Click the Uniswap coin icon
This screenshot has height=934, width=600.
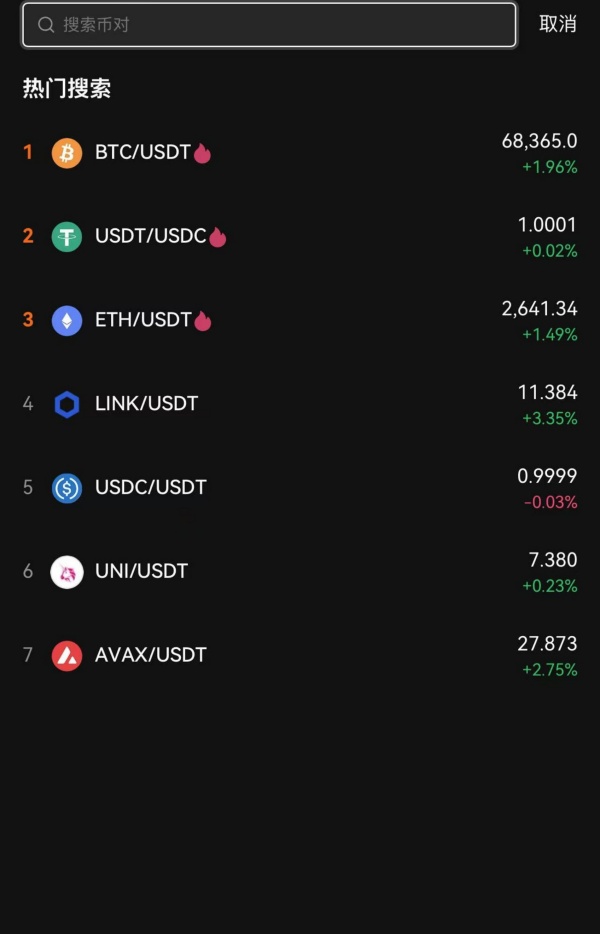(66, 571)
